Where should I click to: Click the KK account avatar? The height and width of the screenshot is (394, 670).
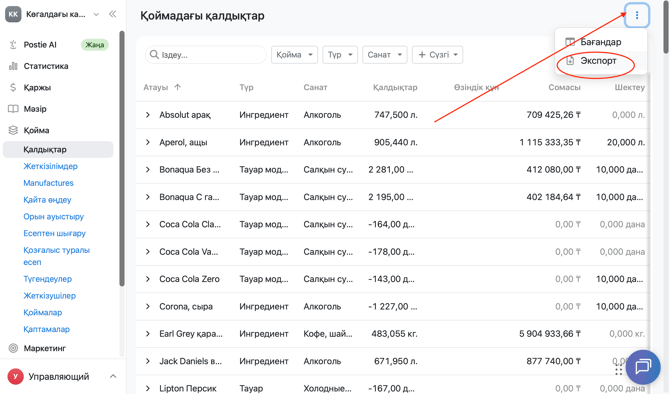point(13,14)
